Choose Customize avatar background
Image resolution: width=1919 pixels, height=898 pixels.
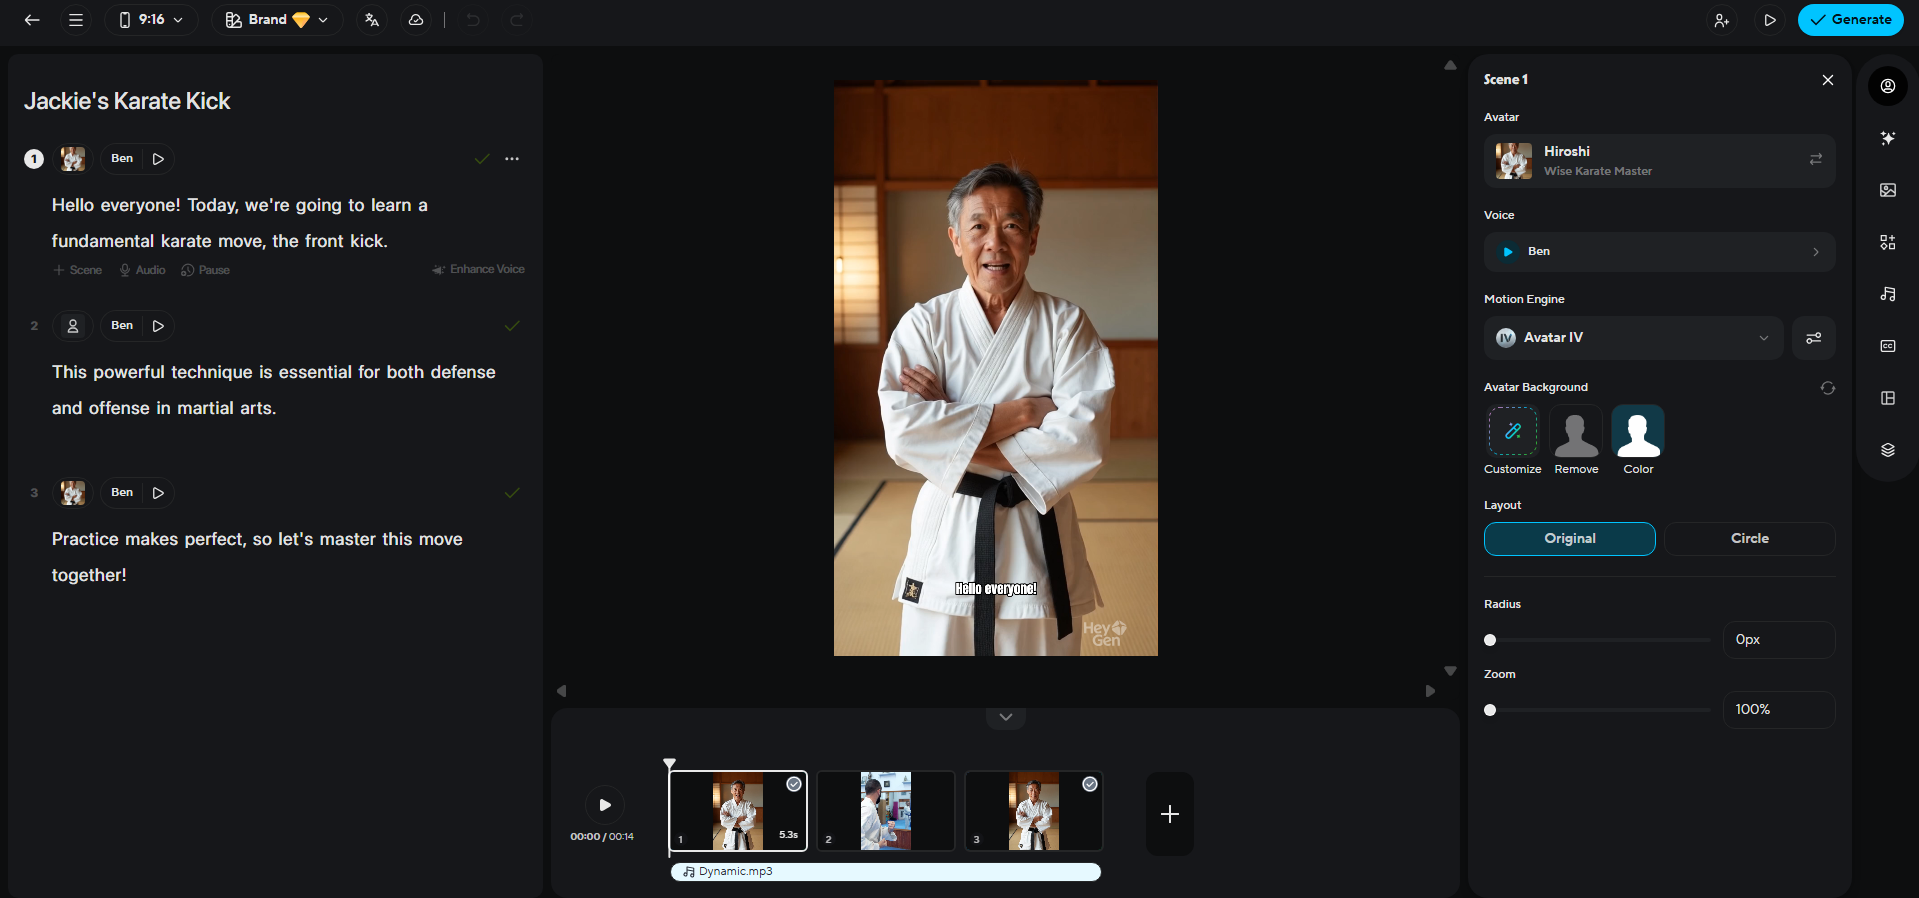[x=1513, y=431]
